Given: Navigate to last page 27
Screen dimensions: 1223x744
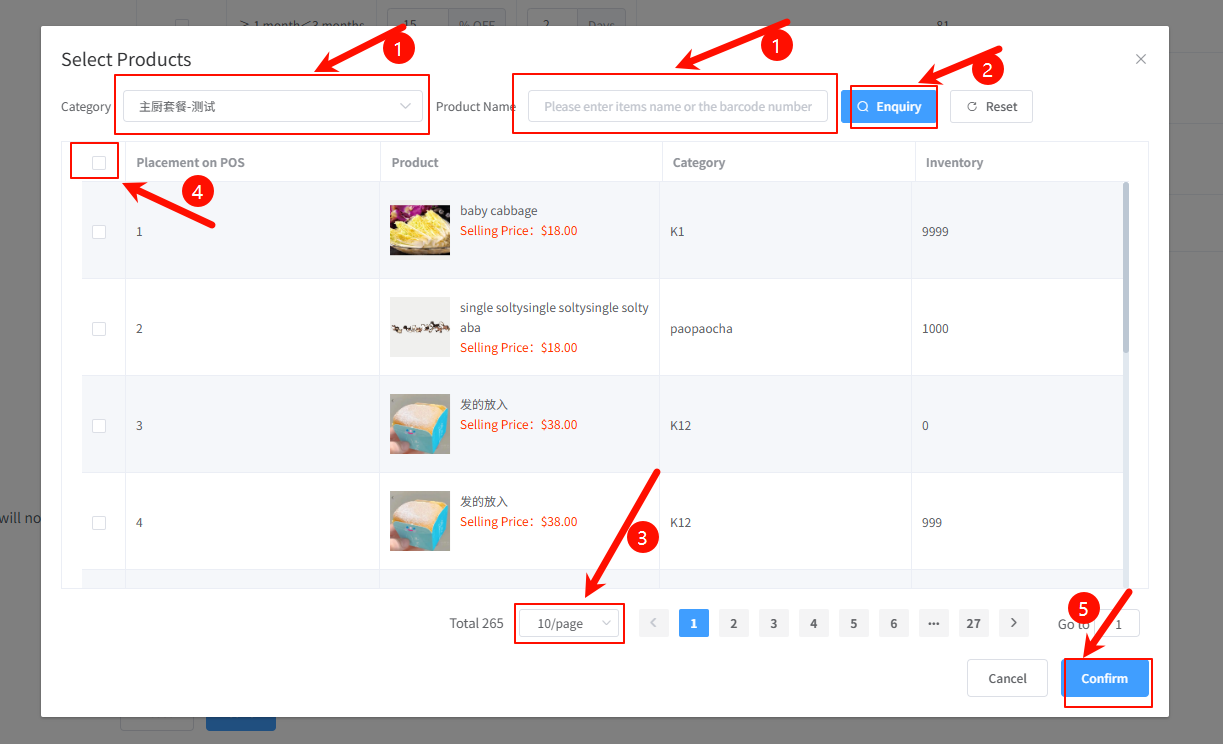Looking at the screenshot, I should point(972,623).
